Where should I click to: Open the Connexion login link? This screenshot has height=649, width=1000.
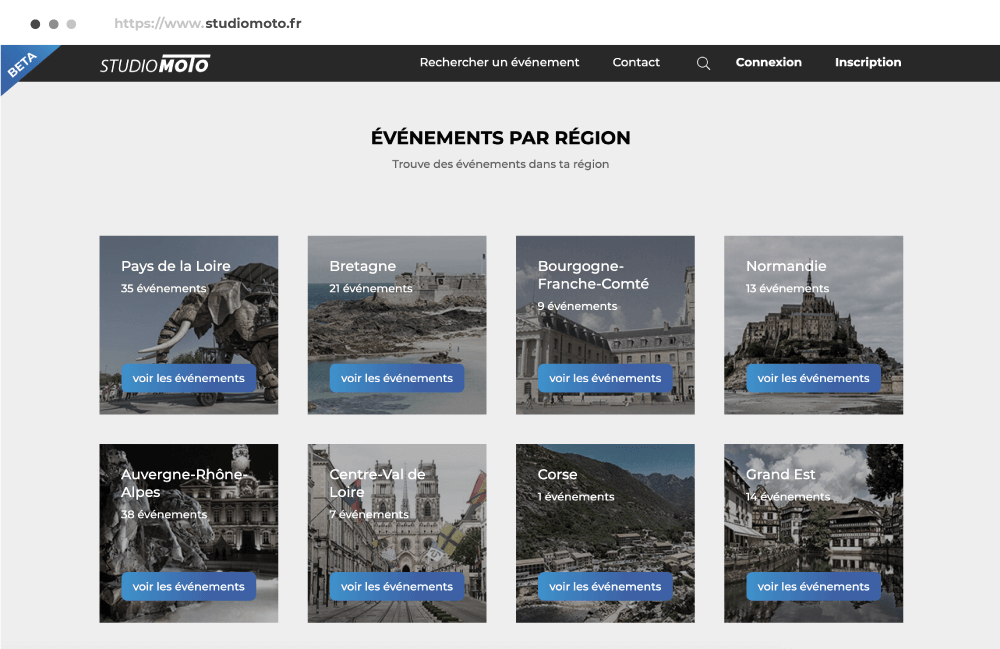pos(768,62)
